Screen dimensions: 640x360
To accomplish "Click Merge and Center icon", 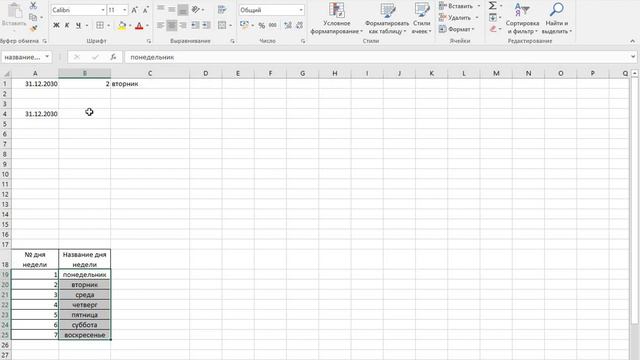I will coord(222,25).
